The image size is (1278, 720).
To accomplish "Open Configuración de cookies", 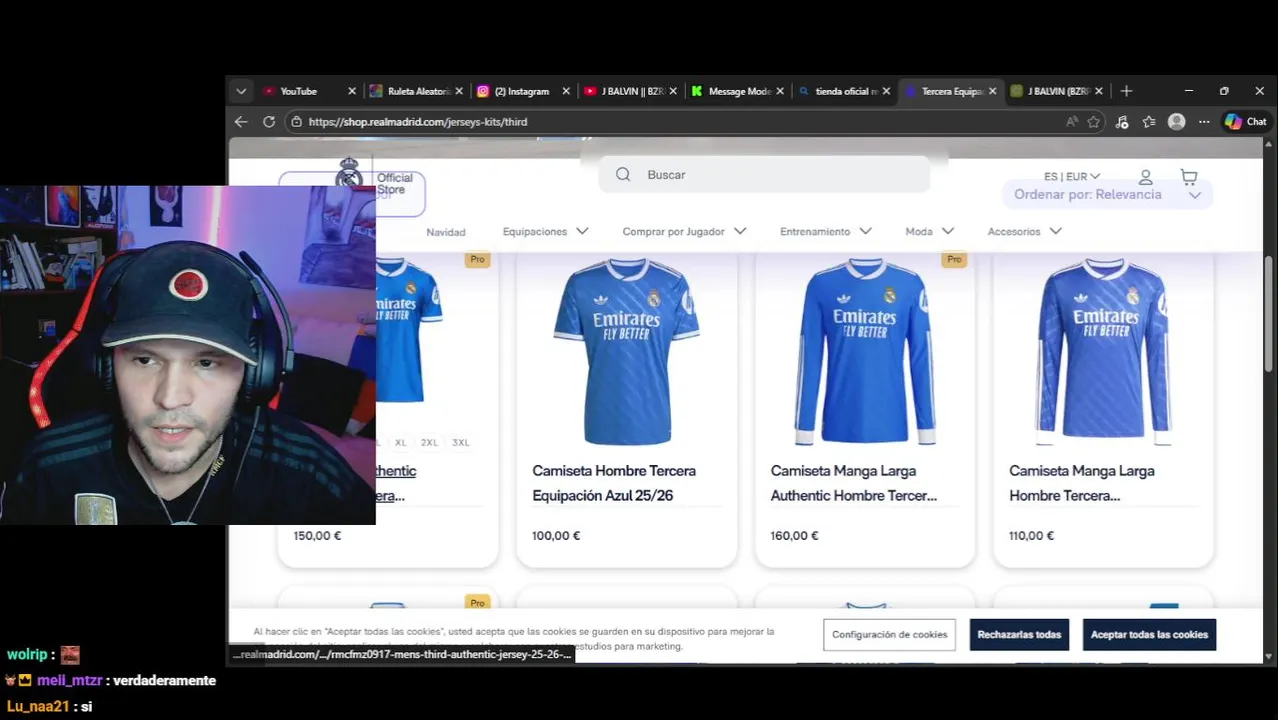I will [889, 635].
